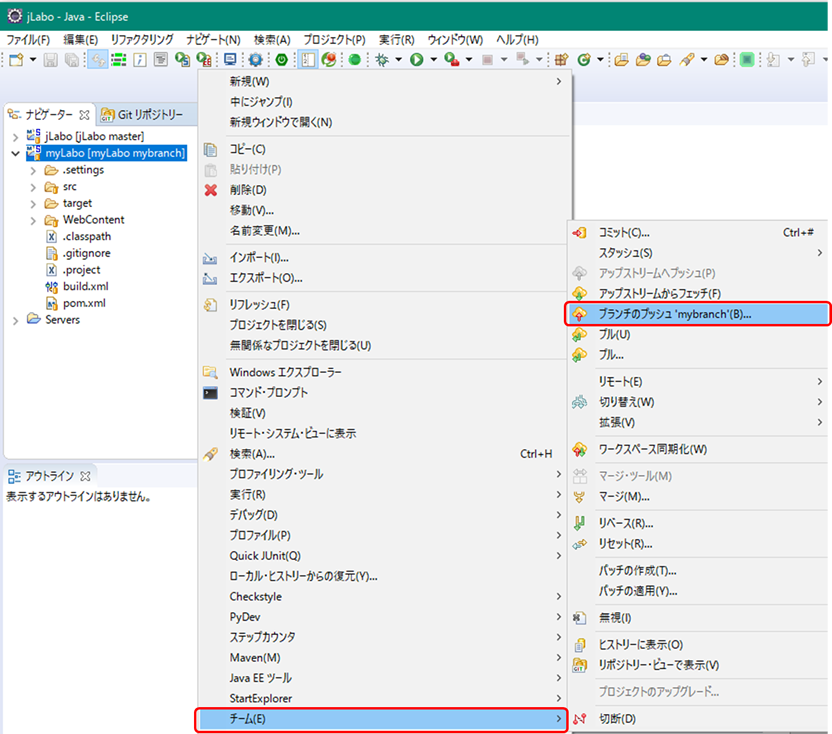Close the アウトライン view tab
The image size is (832, 734).
point(85,476)
